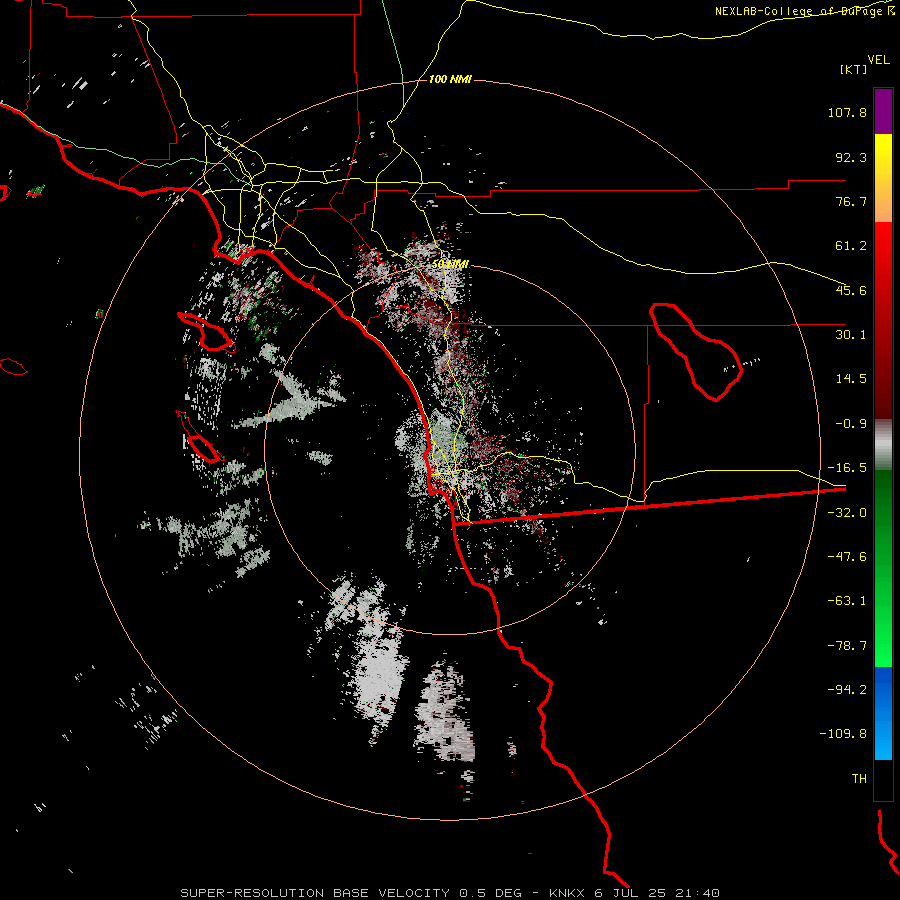Click the TH legend label
The width and height of the screenshot is (900, 900).
[859, 779]
